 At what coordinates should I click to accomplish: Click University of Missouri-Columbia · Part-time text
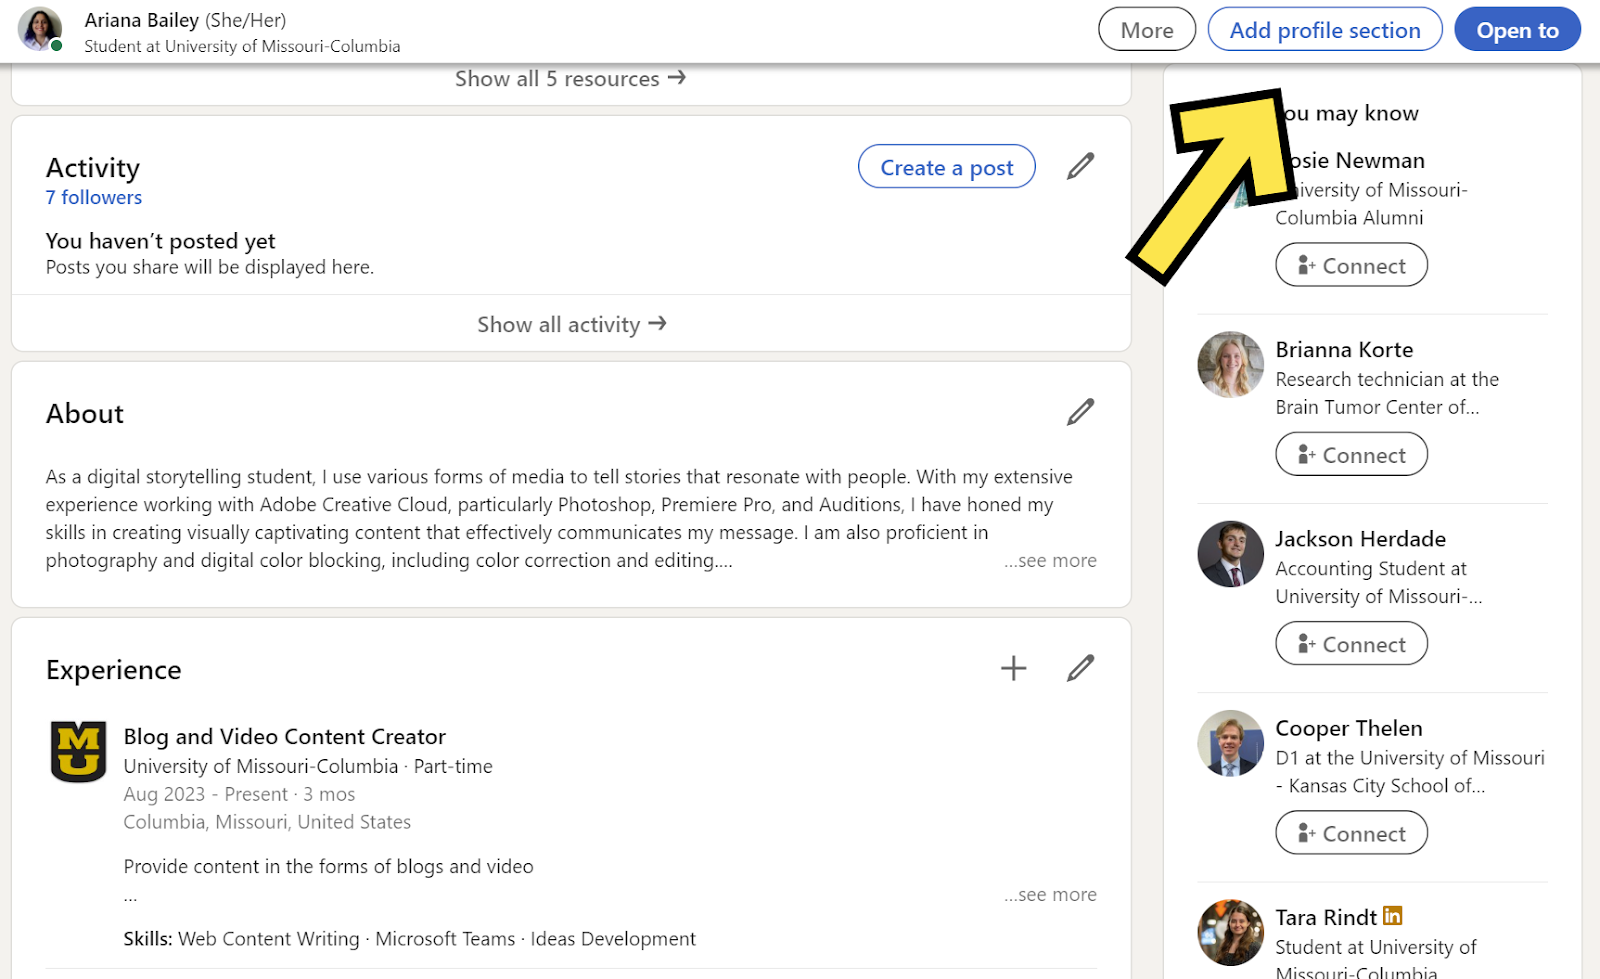[x=308, y=767]
